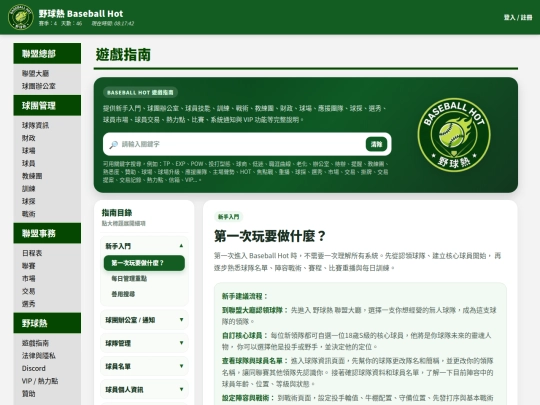The image size is (540, 405).
Task: Collapse the 新手入門 guide section
Action: pos(144,246)
